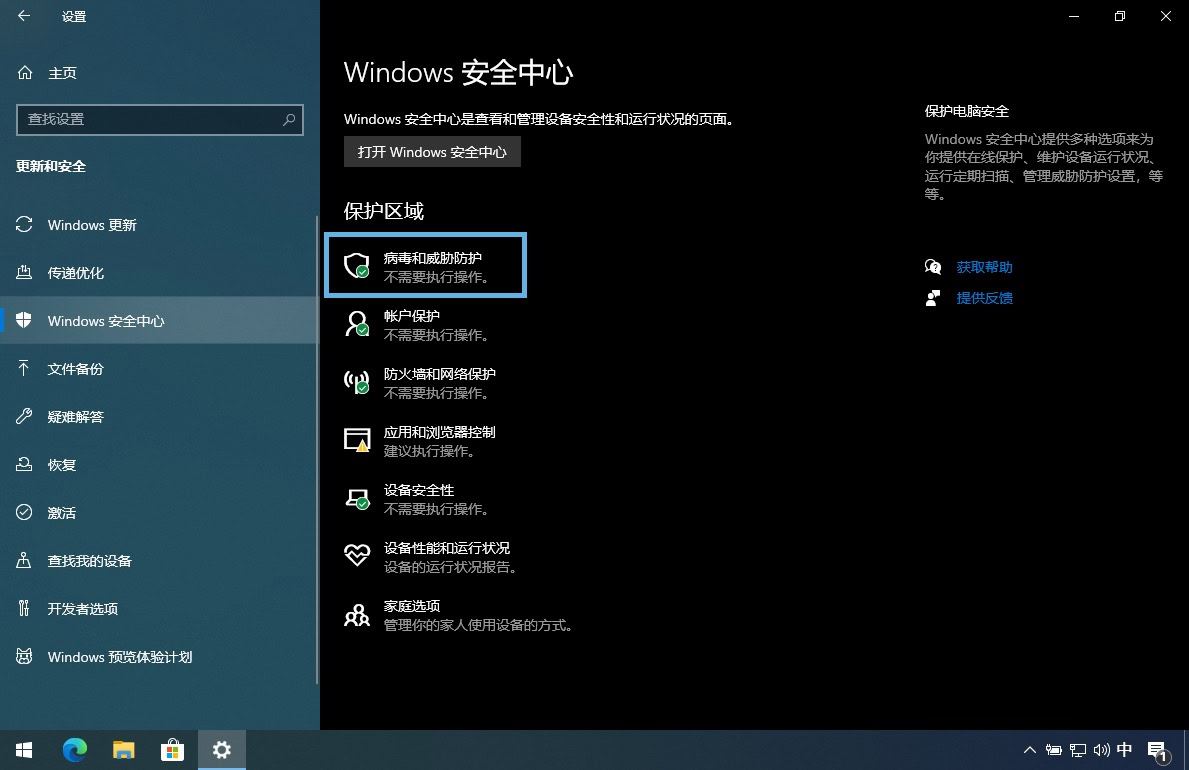Click the 防火墙和网络保护 antenna icon

[x=356, y=382]
